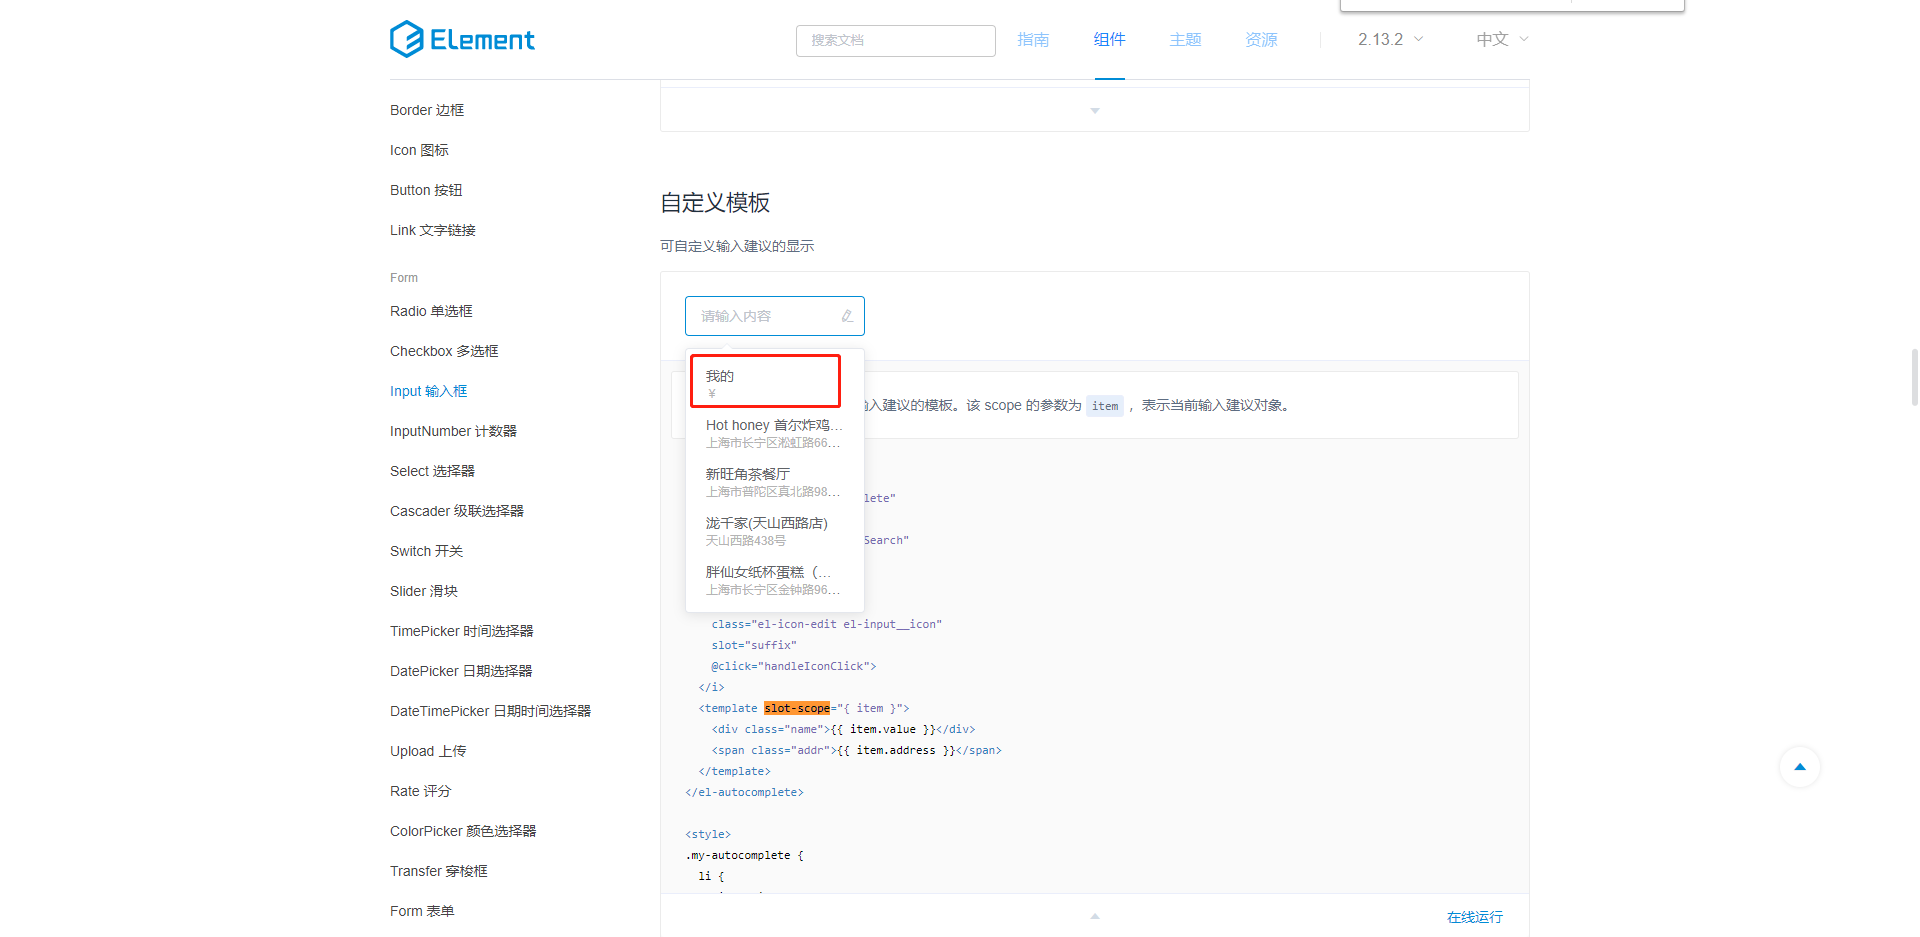Screen dimensions: 1920x937
Task: Open the 中文 language dropdown
Action: click(1502, 39)
